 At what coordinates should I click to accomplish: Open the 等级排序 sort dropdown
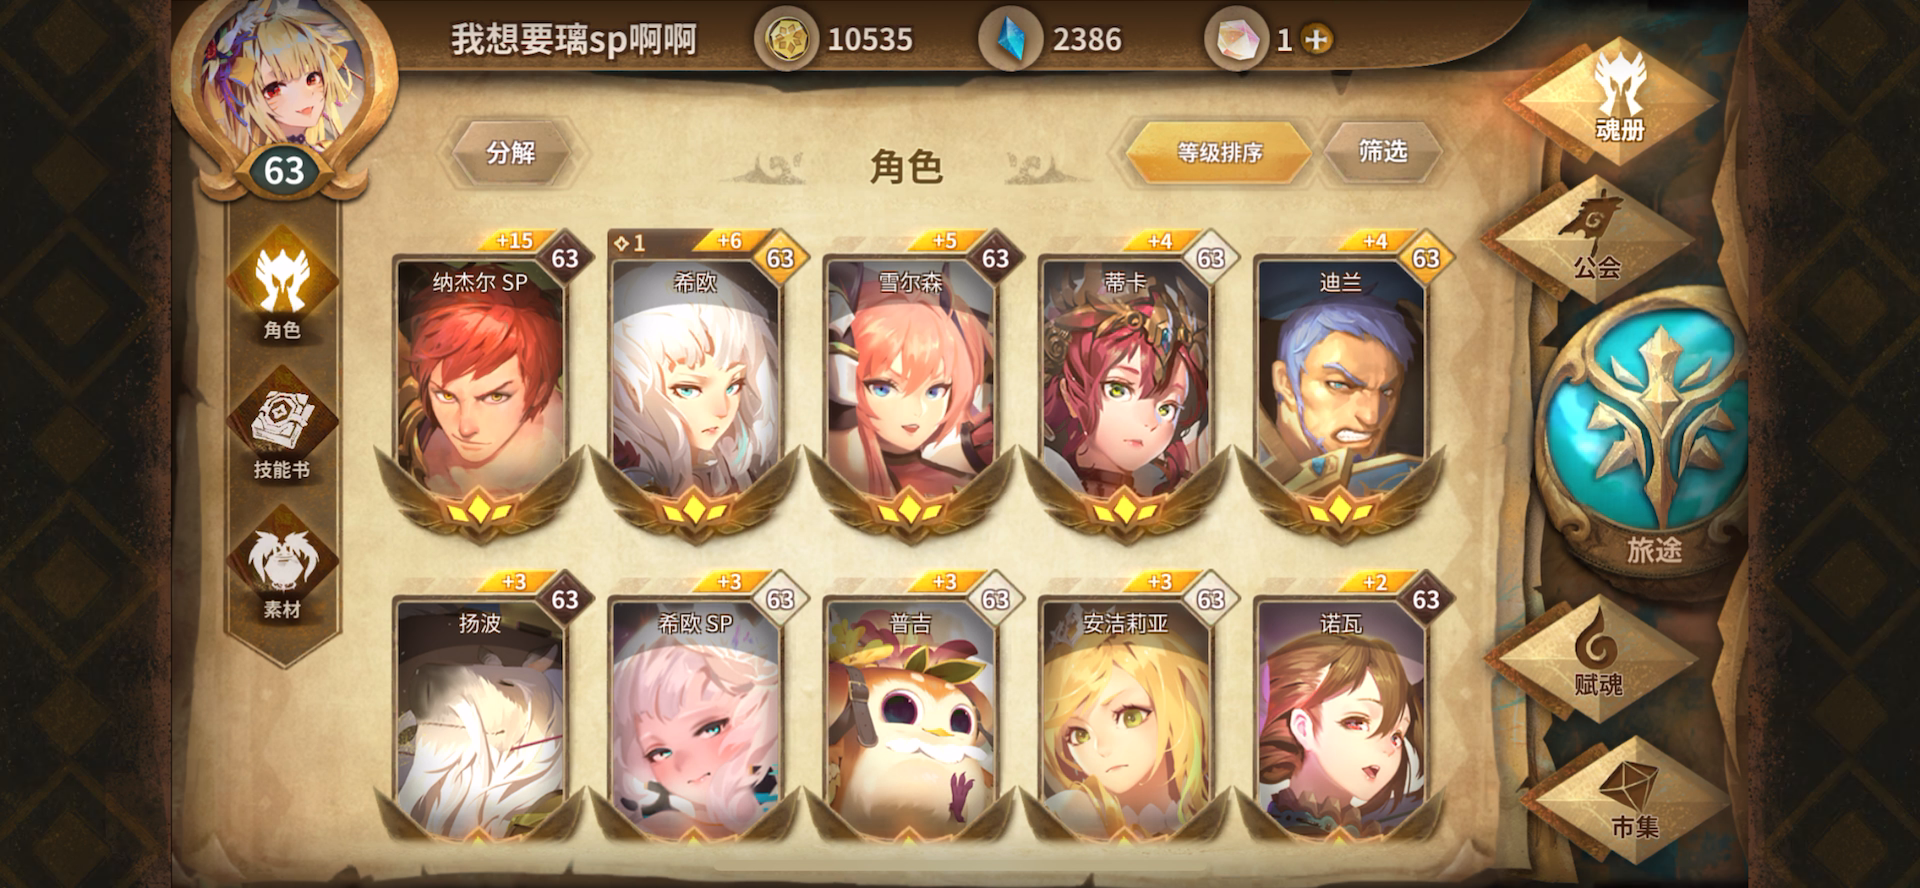coord(1219,152)
